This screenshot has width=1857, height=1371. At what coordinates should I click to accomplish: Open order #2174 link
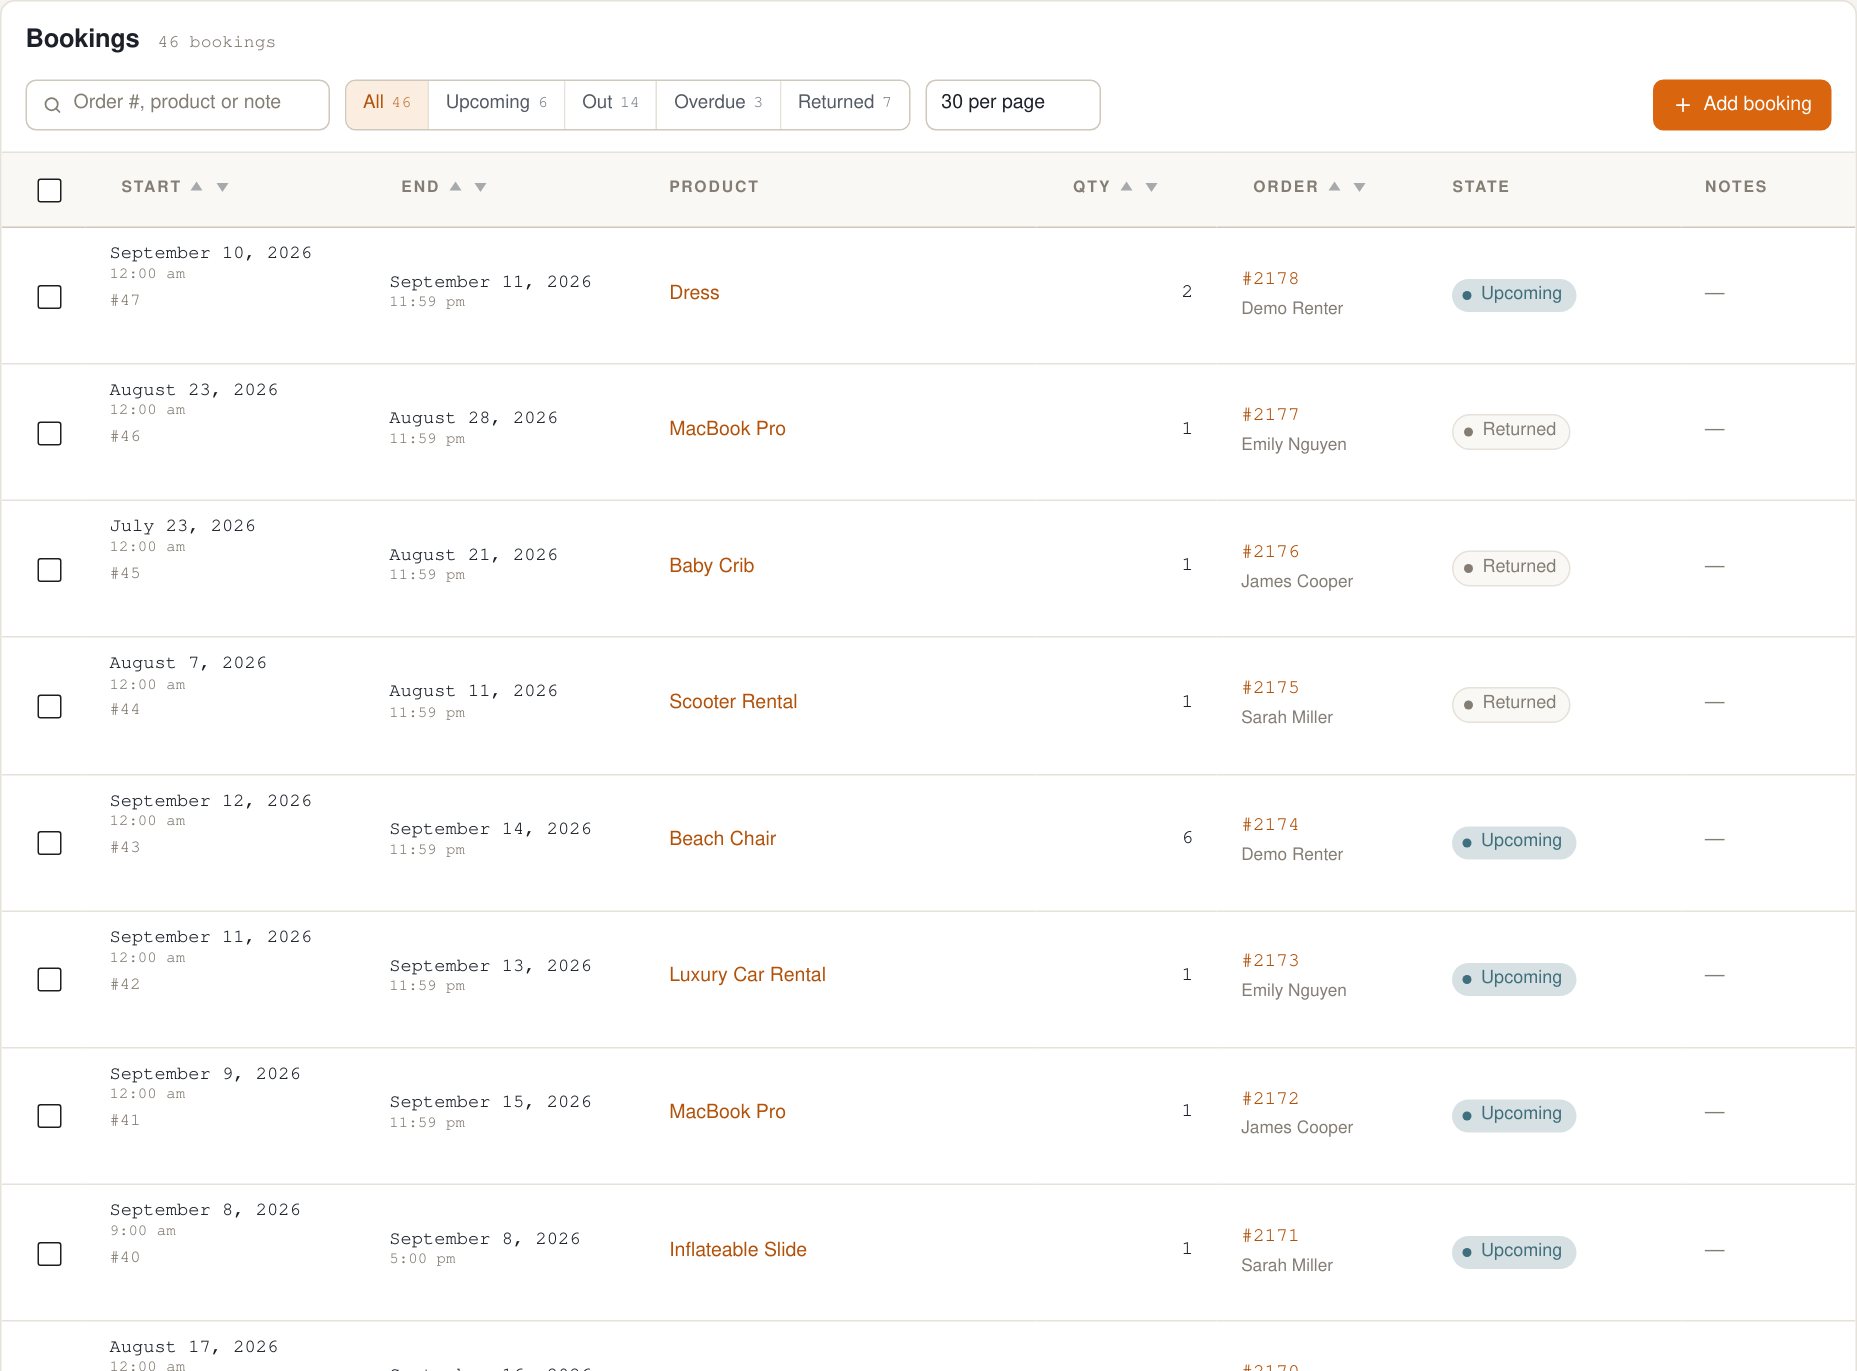pos(1270,825)
